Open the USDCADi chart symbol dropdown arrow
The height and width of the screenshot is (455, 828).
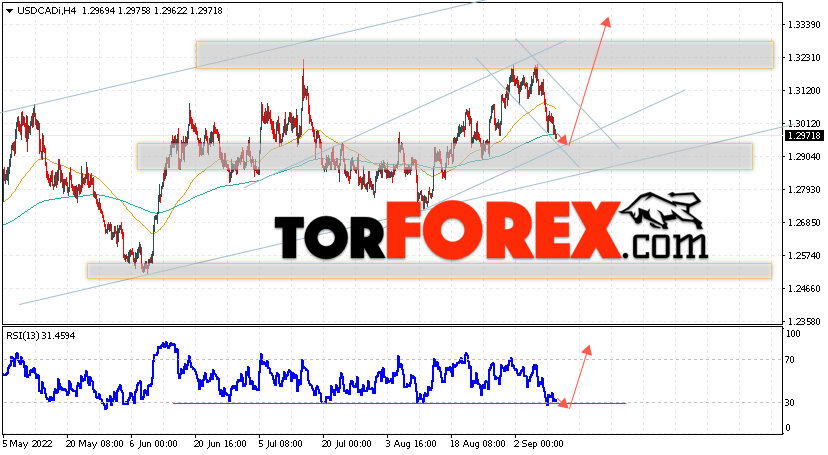click(9, 11)
